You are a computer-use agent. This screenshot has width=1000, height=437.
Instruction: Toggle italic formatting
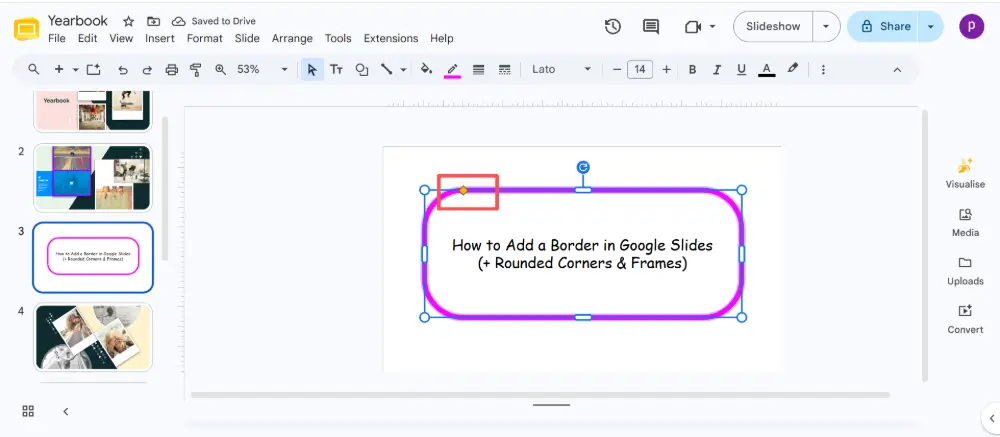tap(717, 70)
